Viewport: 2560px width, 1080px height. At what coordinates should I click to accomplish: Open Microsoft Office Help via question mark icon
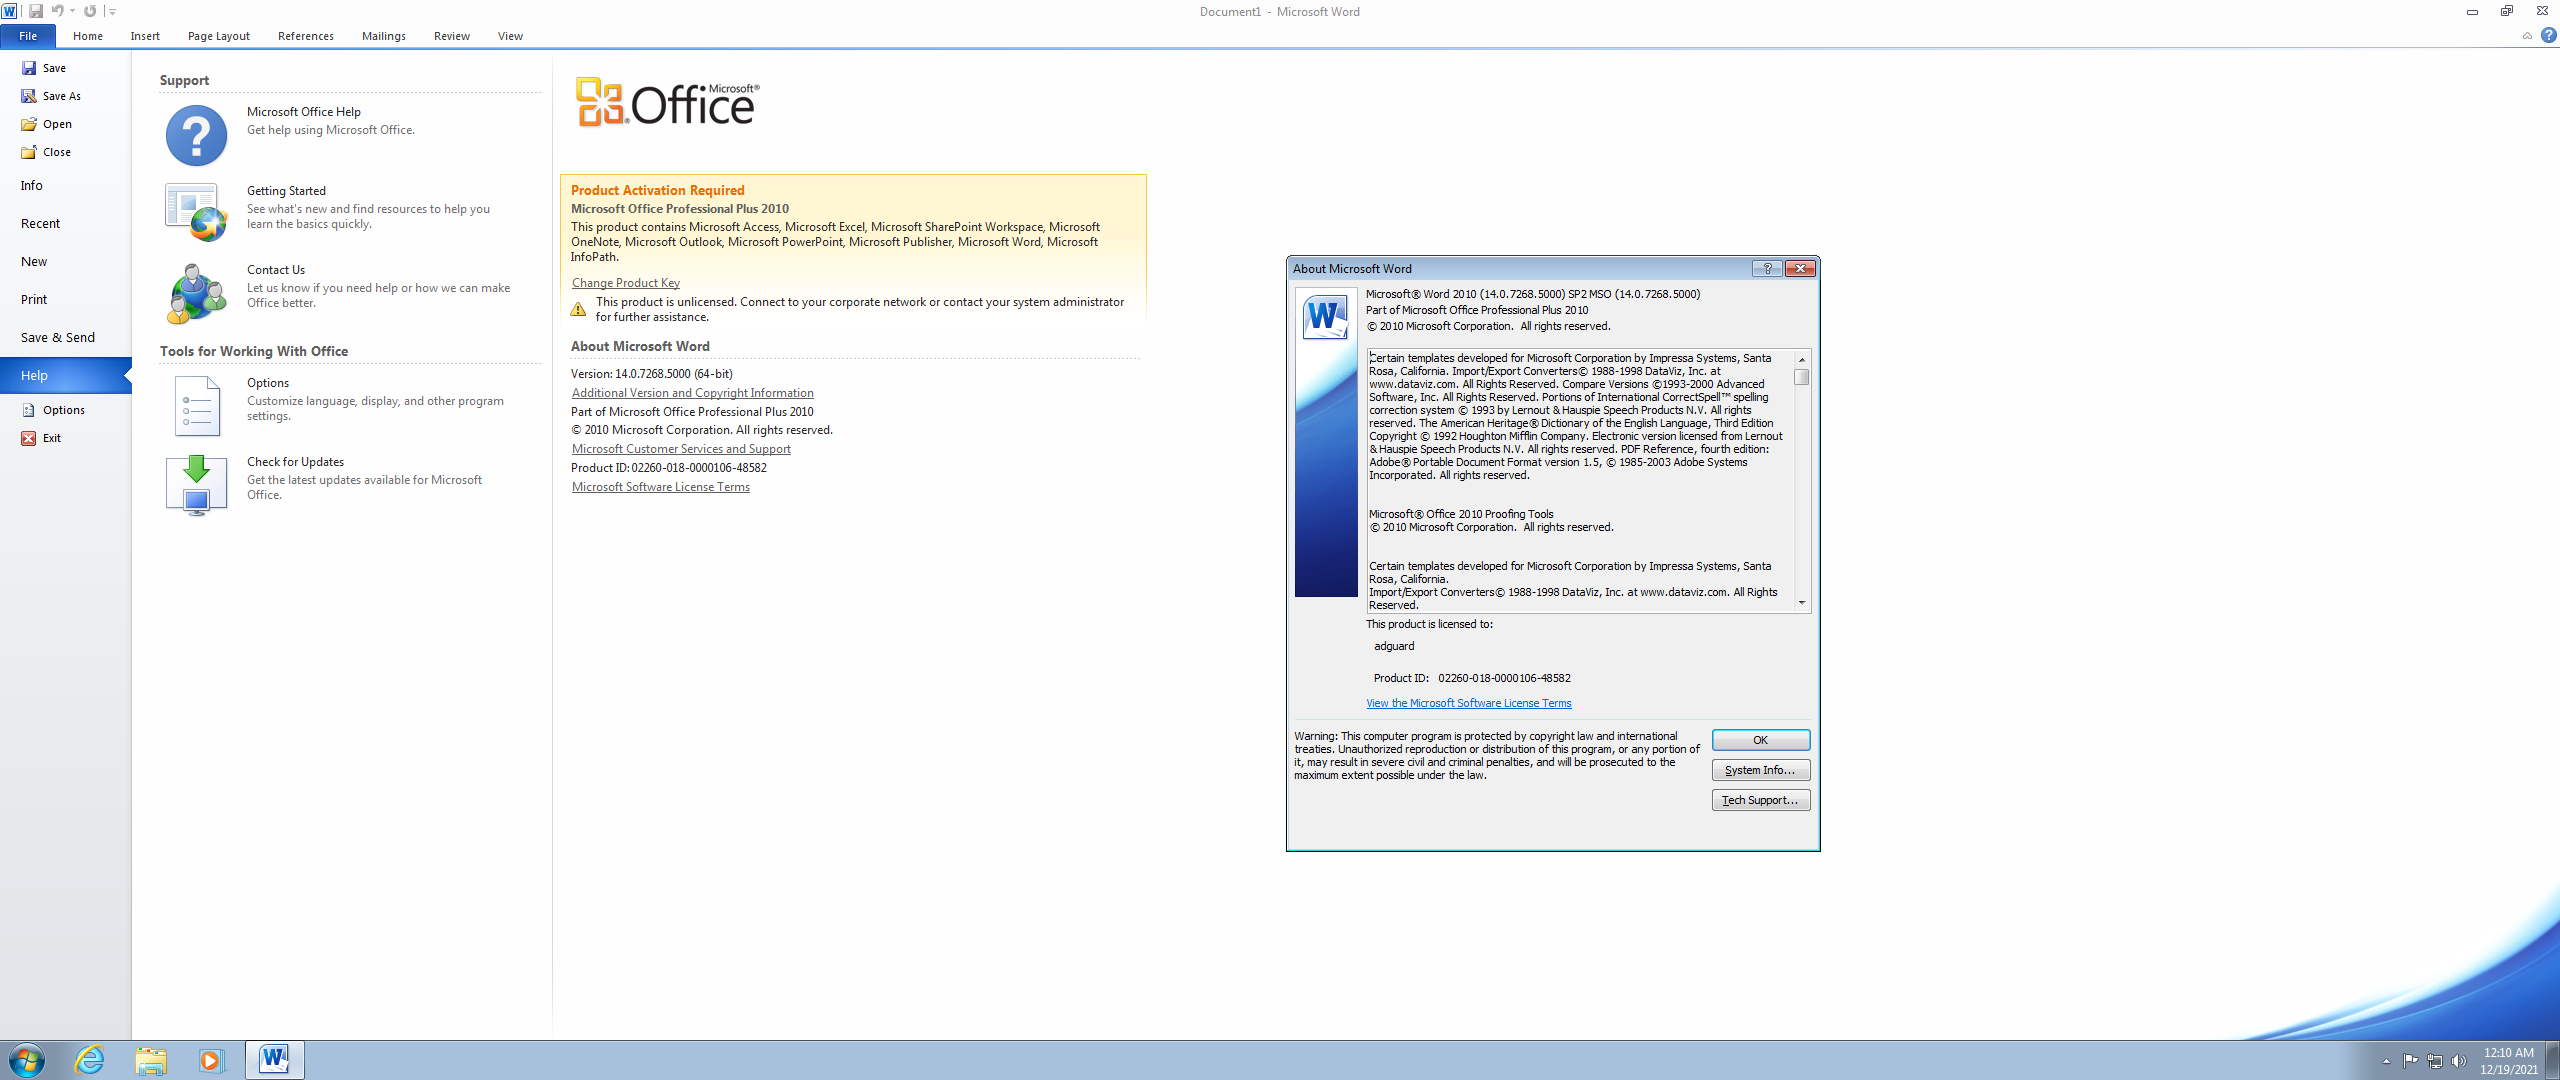tap(195, 135)
